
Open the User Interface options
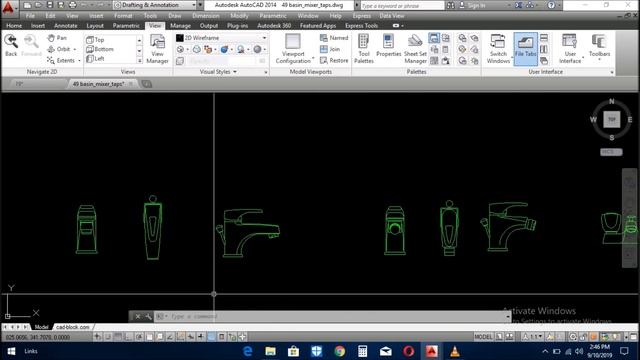coord(570,49)
